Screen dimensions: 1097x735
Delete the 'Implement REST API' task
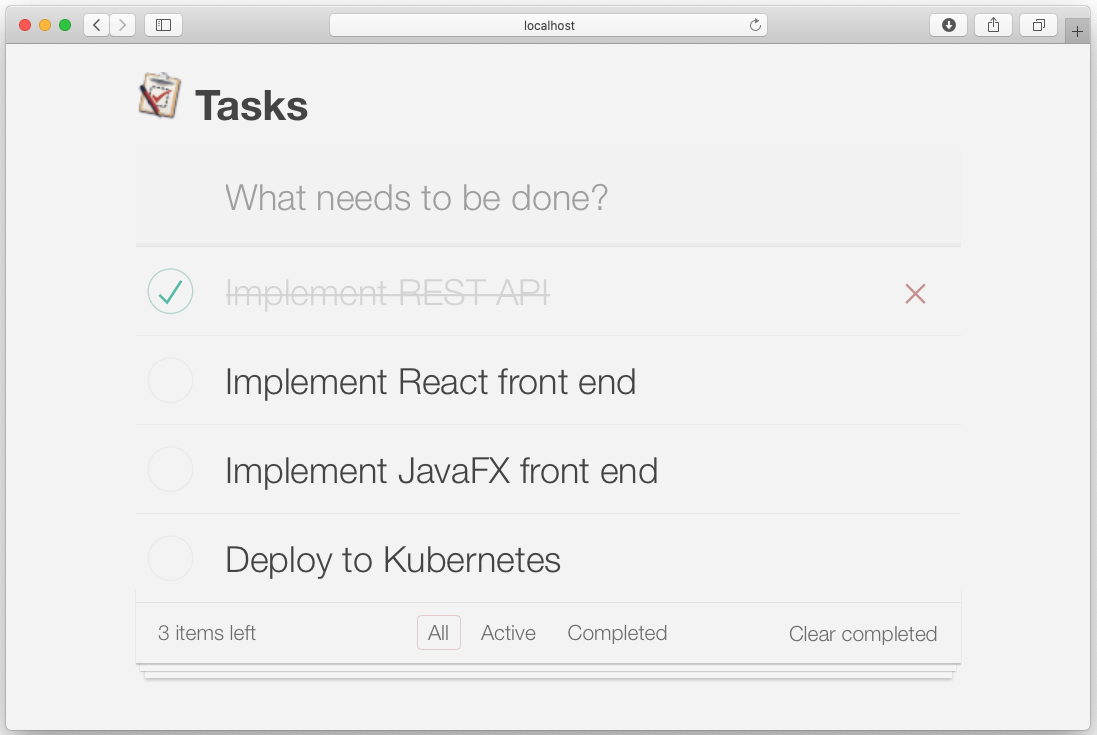(915, 293)
